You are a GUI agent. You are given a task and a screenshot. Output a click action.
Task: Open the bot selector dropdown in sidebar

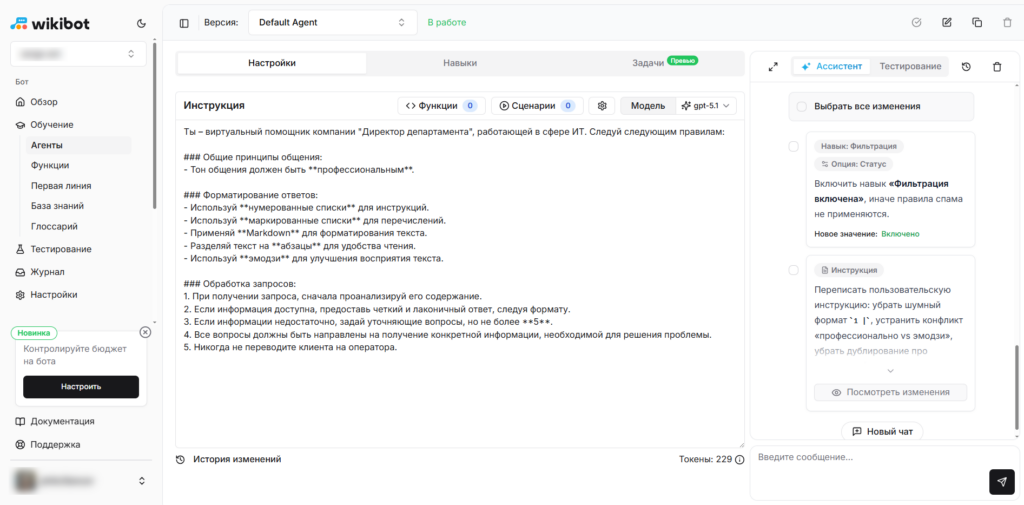point(78,54)
